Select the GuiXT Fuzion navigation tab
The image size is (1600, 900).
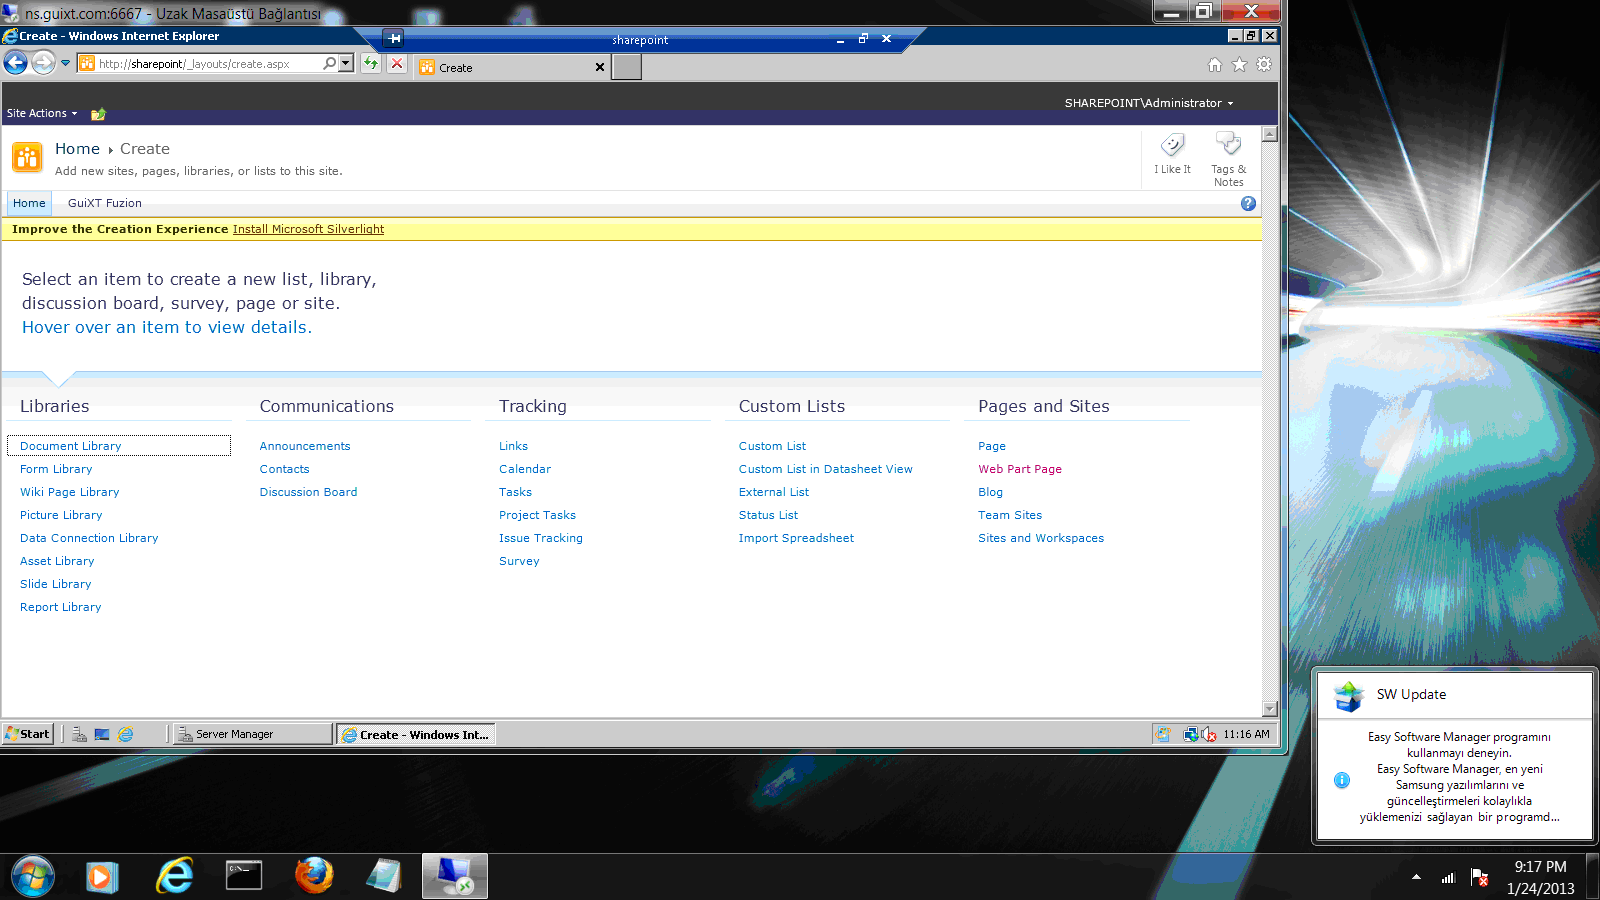105,203
